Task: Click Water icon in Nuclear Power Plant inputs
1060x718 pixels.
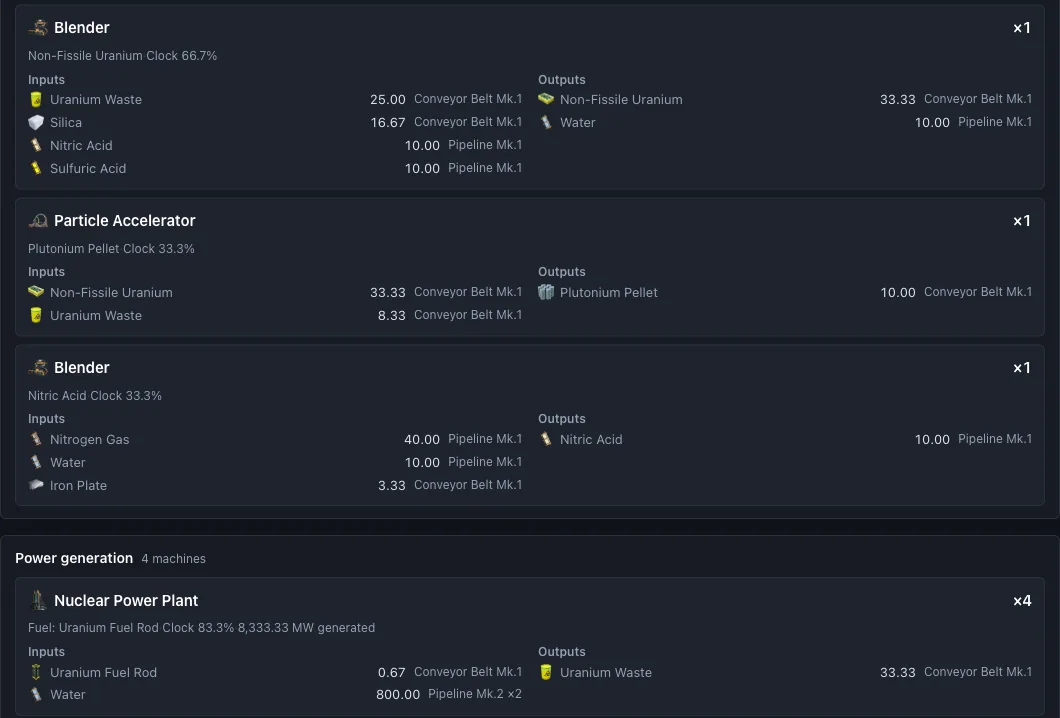Action: (37, 694)
